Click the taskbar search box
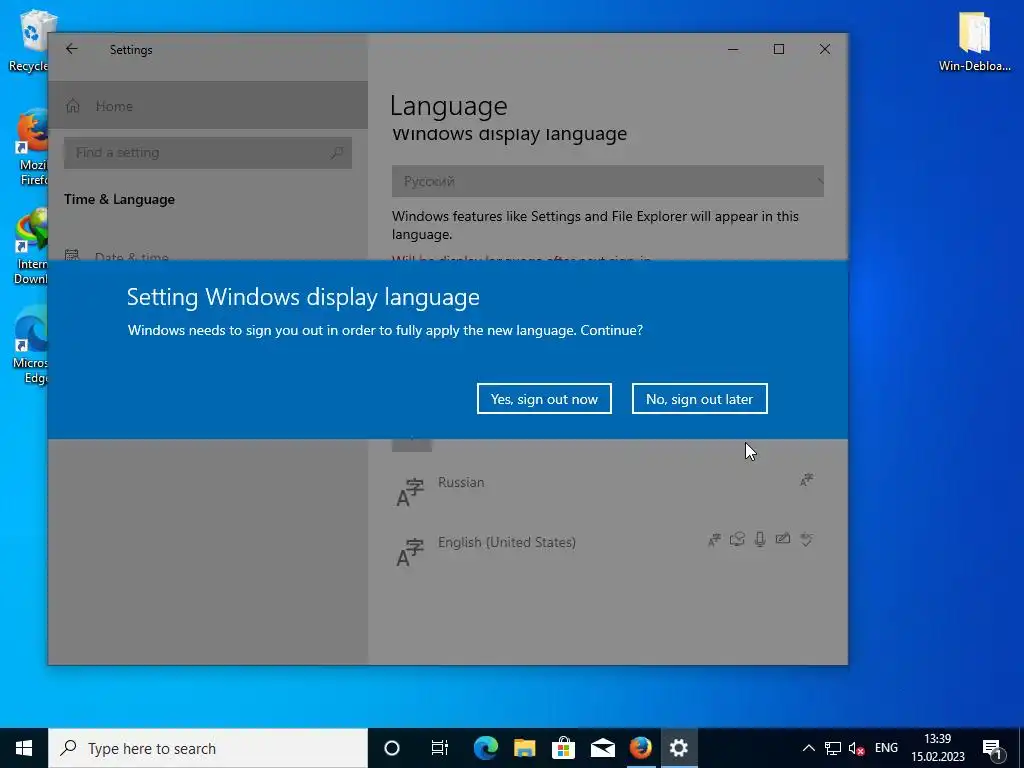Screen dimensions: 1024x768 click(208, 748)
